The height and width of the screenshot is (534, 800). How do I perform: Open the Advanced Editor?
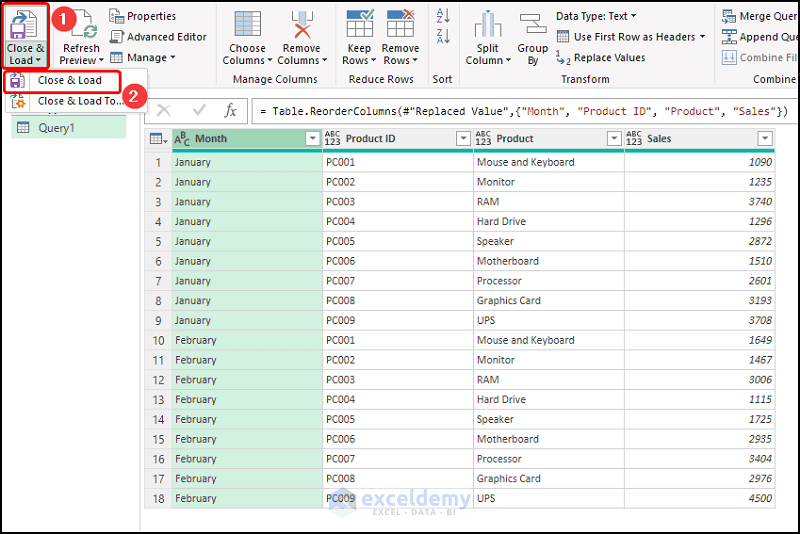158,37
